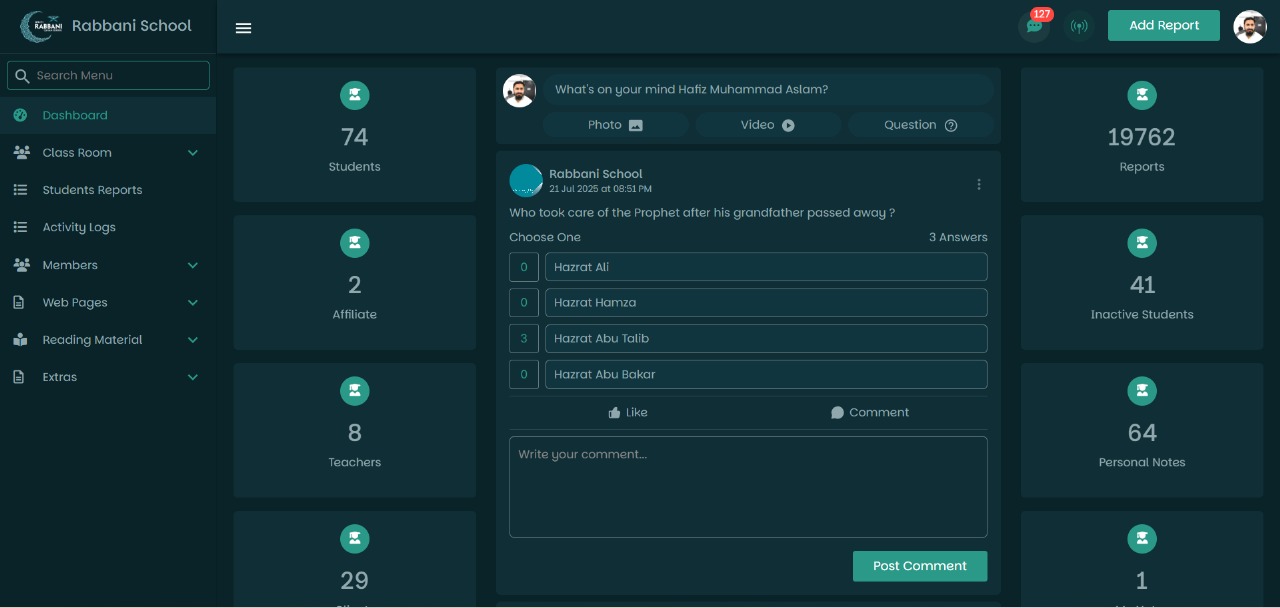Click the Video post button
1280x608 pixels.
768,125
